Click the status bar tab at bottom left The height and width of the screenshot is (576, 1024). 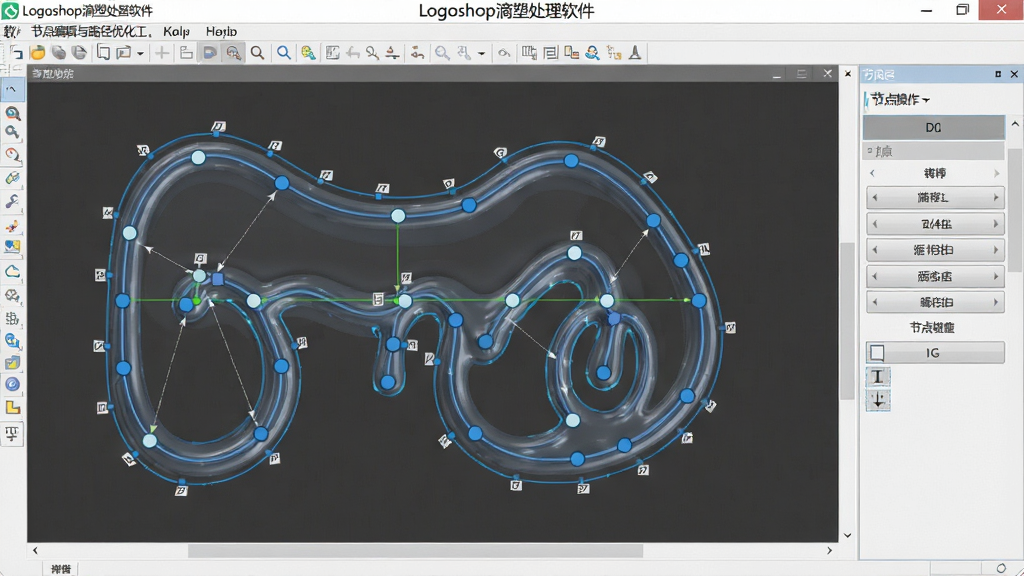point(61,569)
